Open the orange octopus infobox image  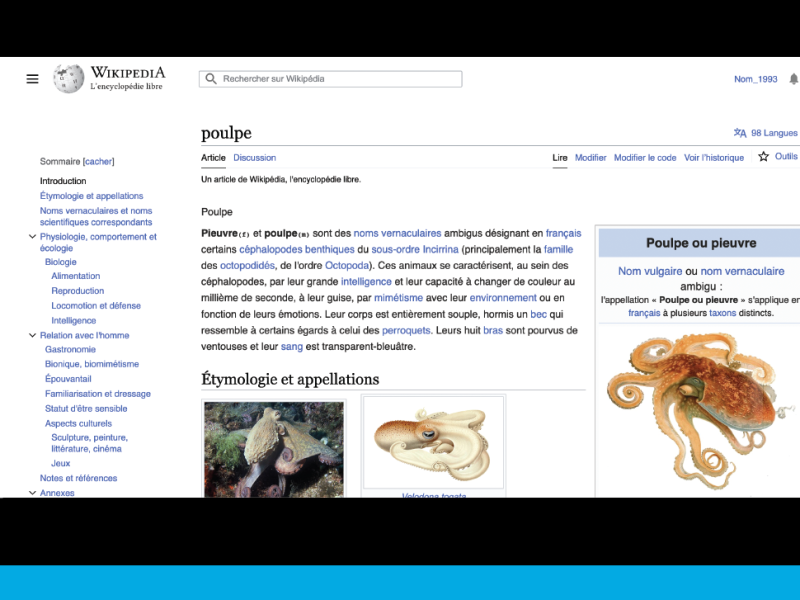[701, 411]
